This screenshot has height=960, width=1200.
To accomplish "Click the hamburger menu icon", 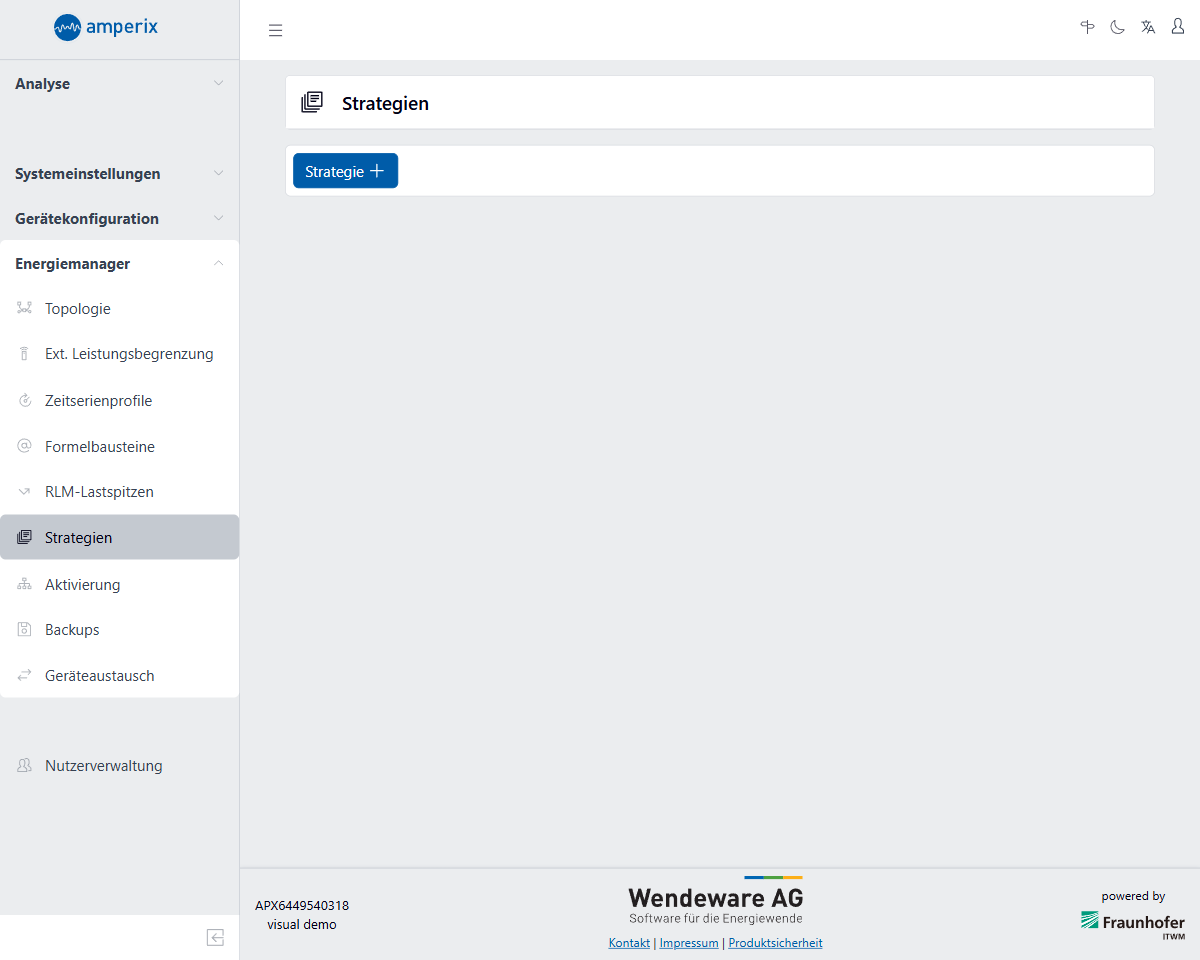I will 275,30.
